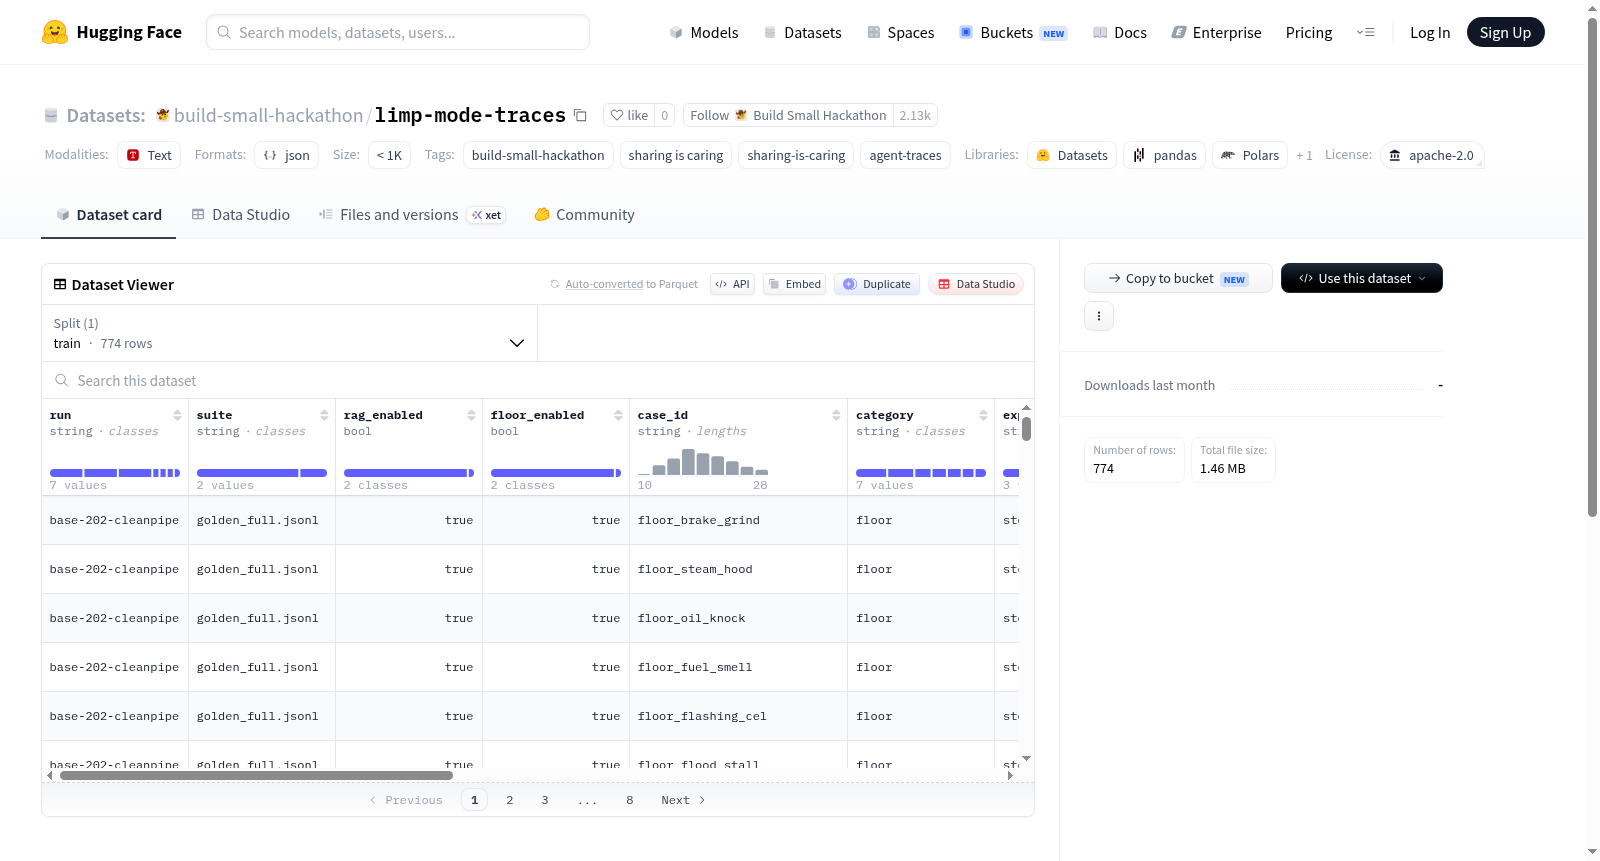Open Buckets in the top navigation

pos(1013,32)
